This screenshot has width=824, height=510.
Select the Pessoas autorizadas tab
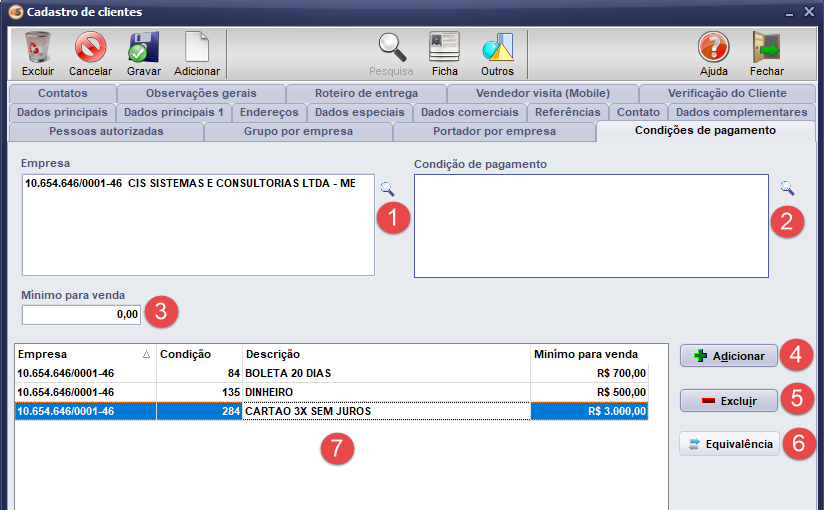point(106,131)
